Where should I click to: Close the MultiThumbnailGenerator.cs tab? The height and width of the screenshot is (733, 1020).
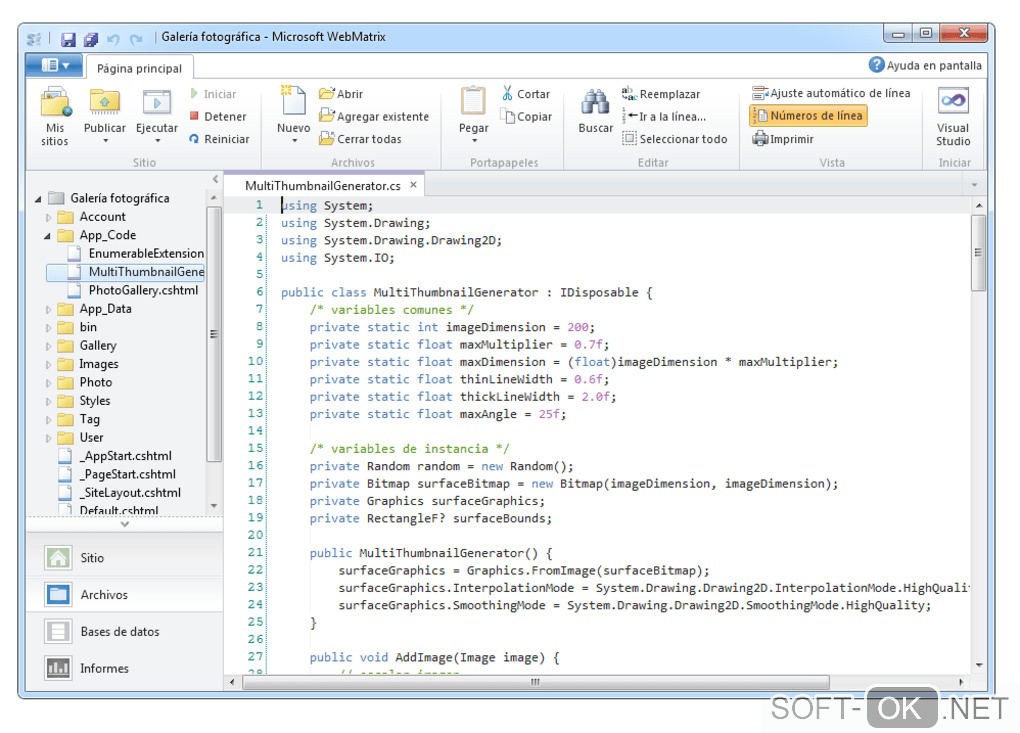[412, 185]
